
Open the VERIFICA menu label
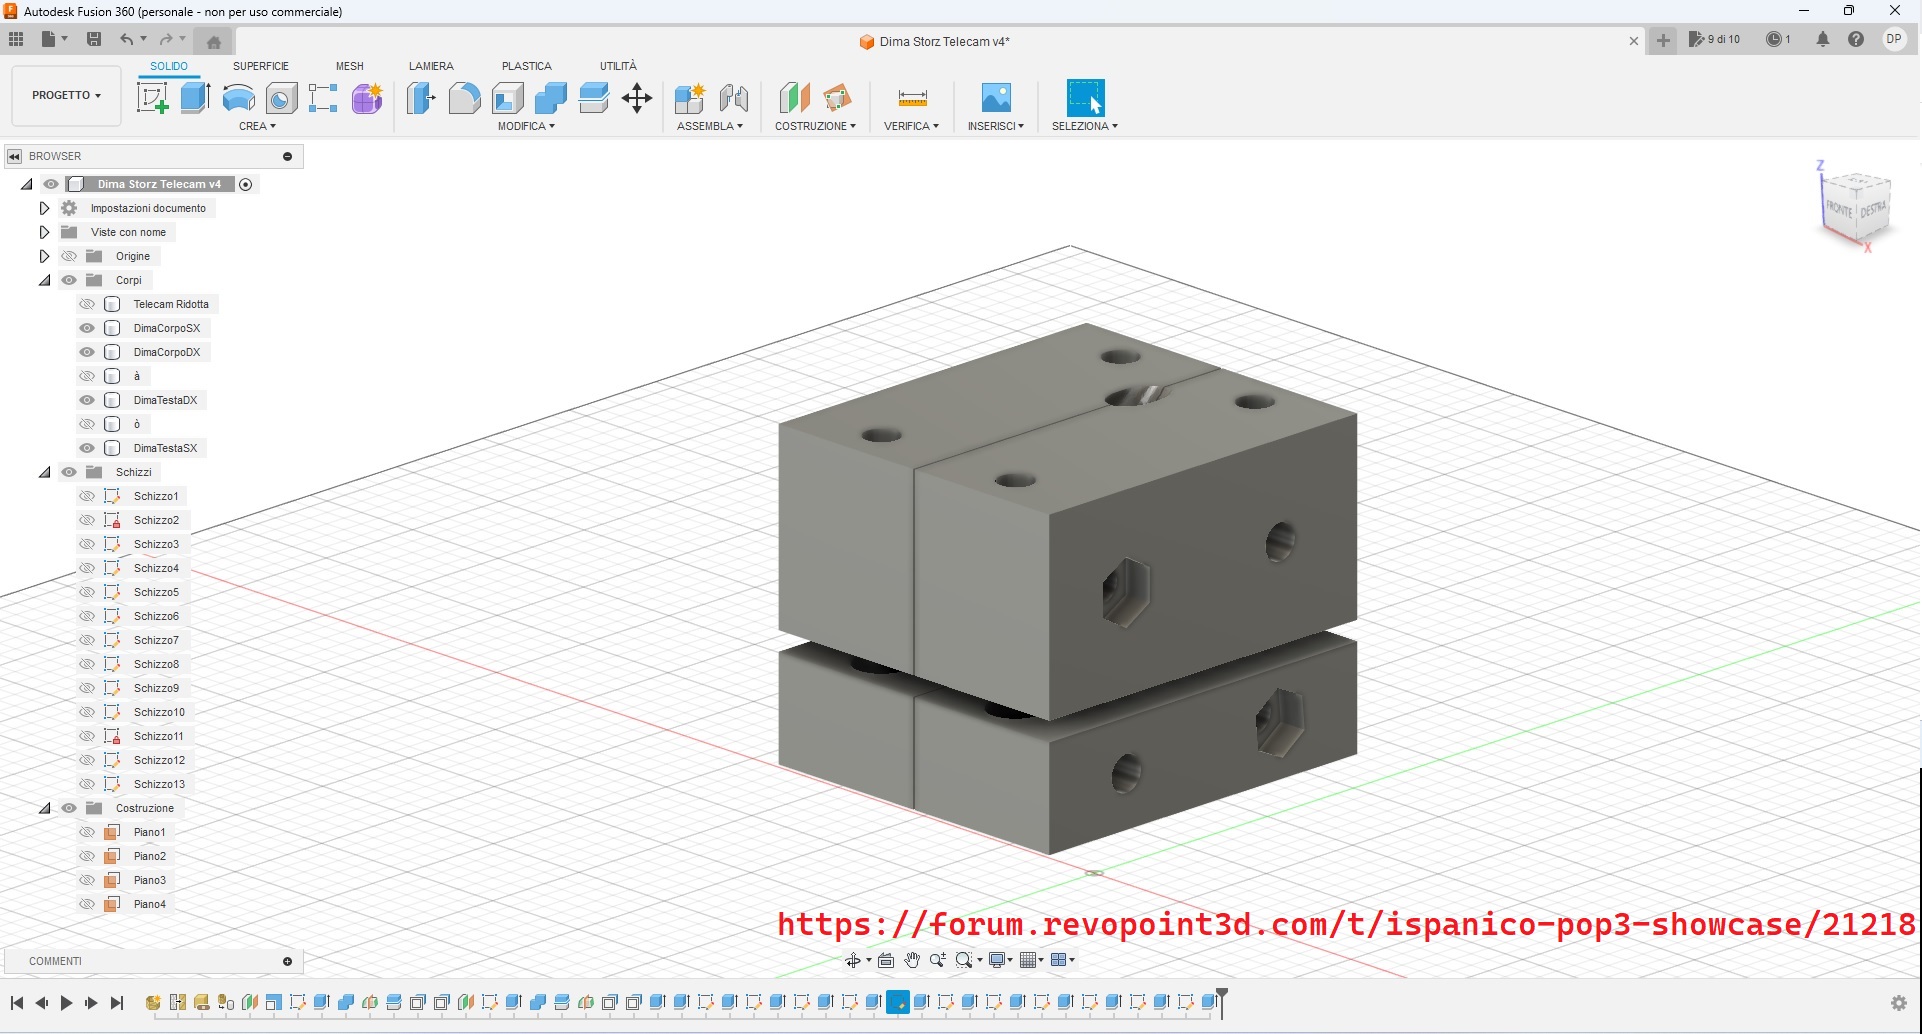(911, 126)
